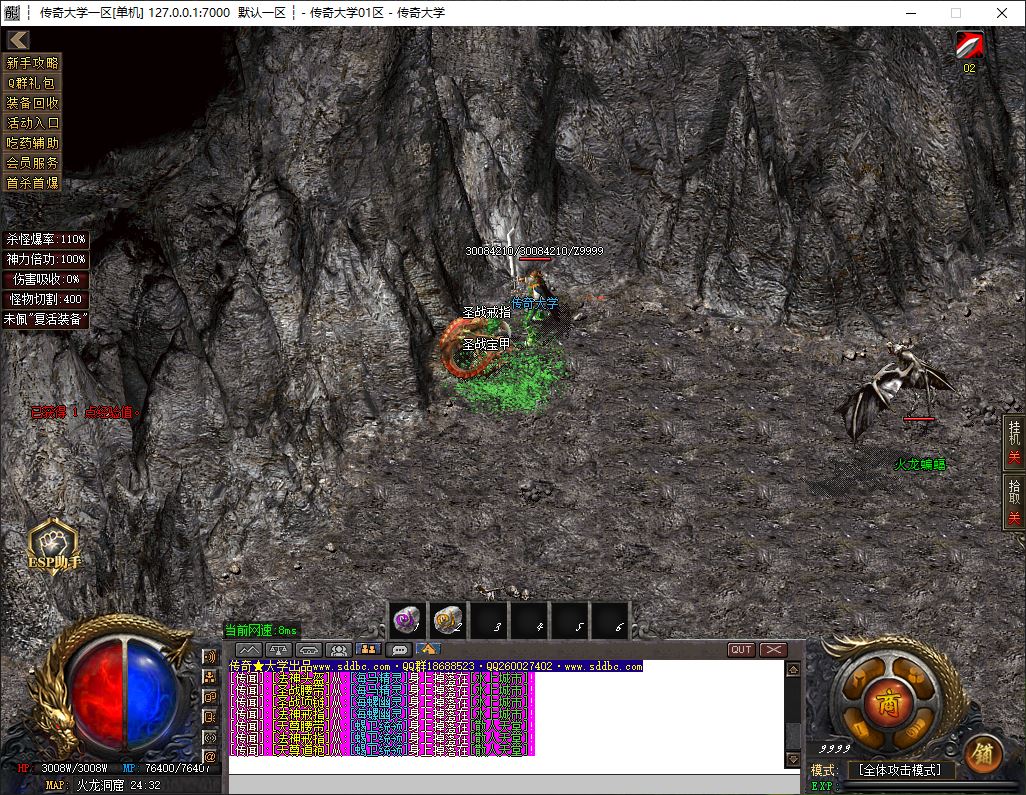Click the red sword buff icon
Viewport: 1026px width, 795px height.
(x=969, y=46)
